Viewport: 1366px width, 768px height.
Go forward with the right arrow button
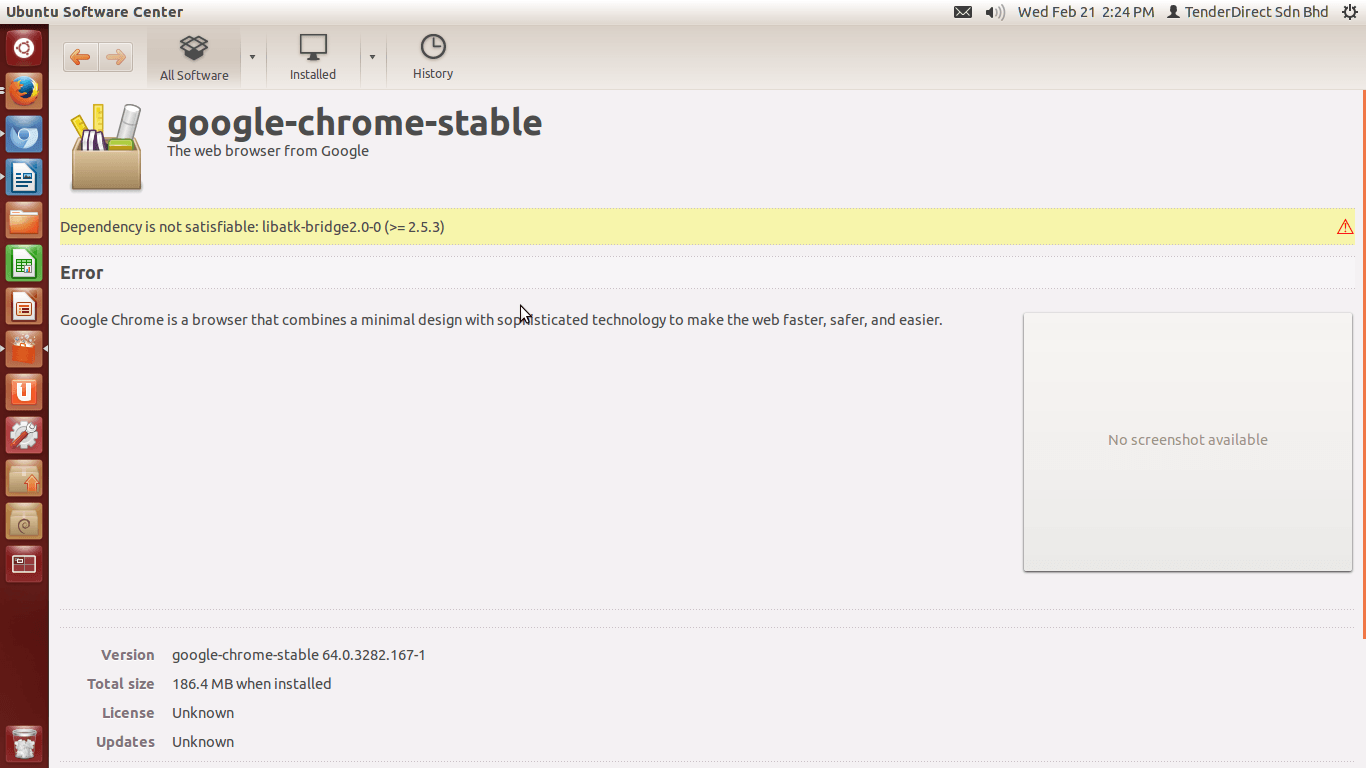pyautogui.click(x=115, y=57)
